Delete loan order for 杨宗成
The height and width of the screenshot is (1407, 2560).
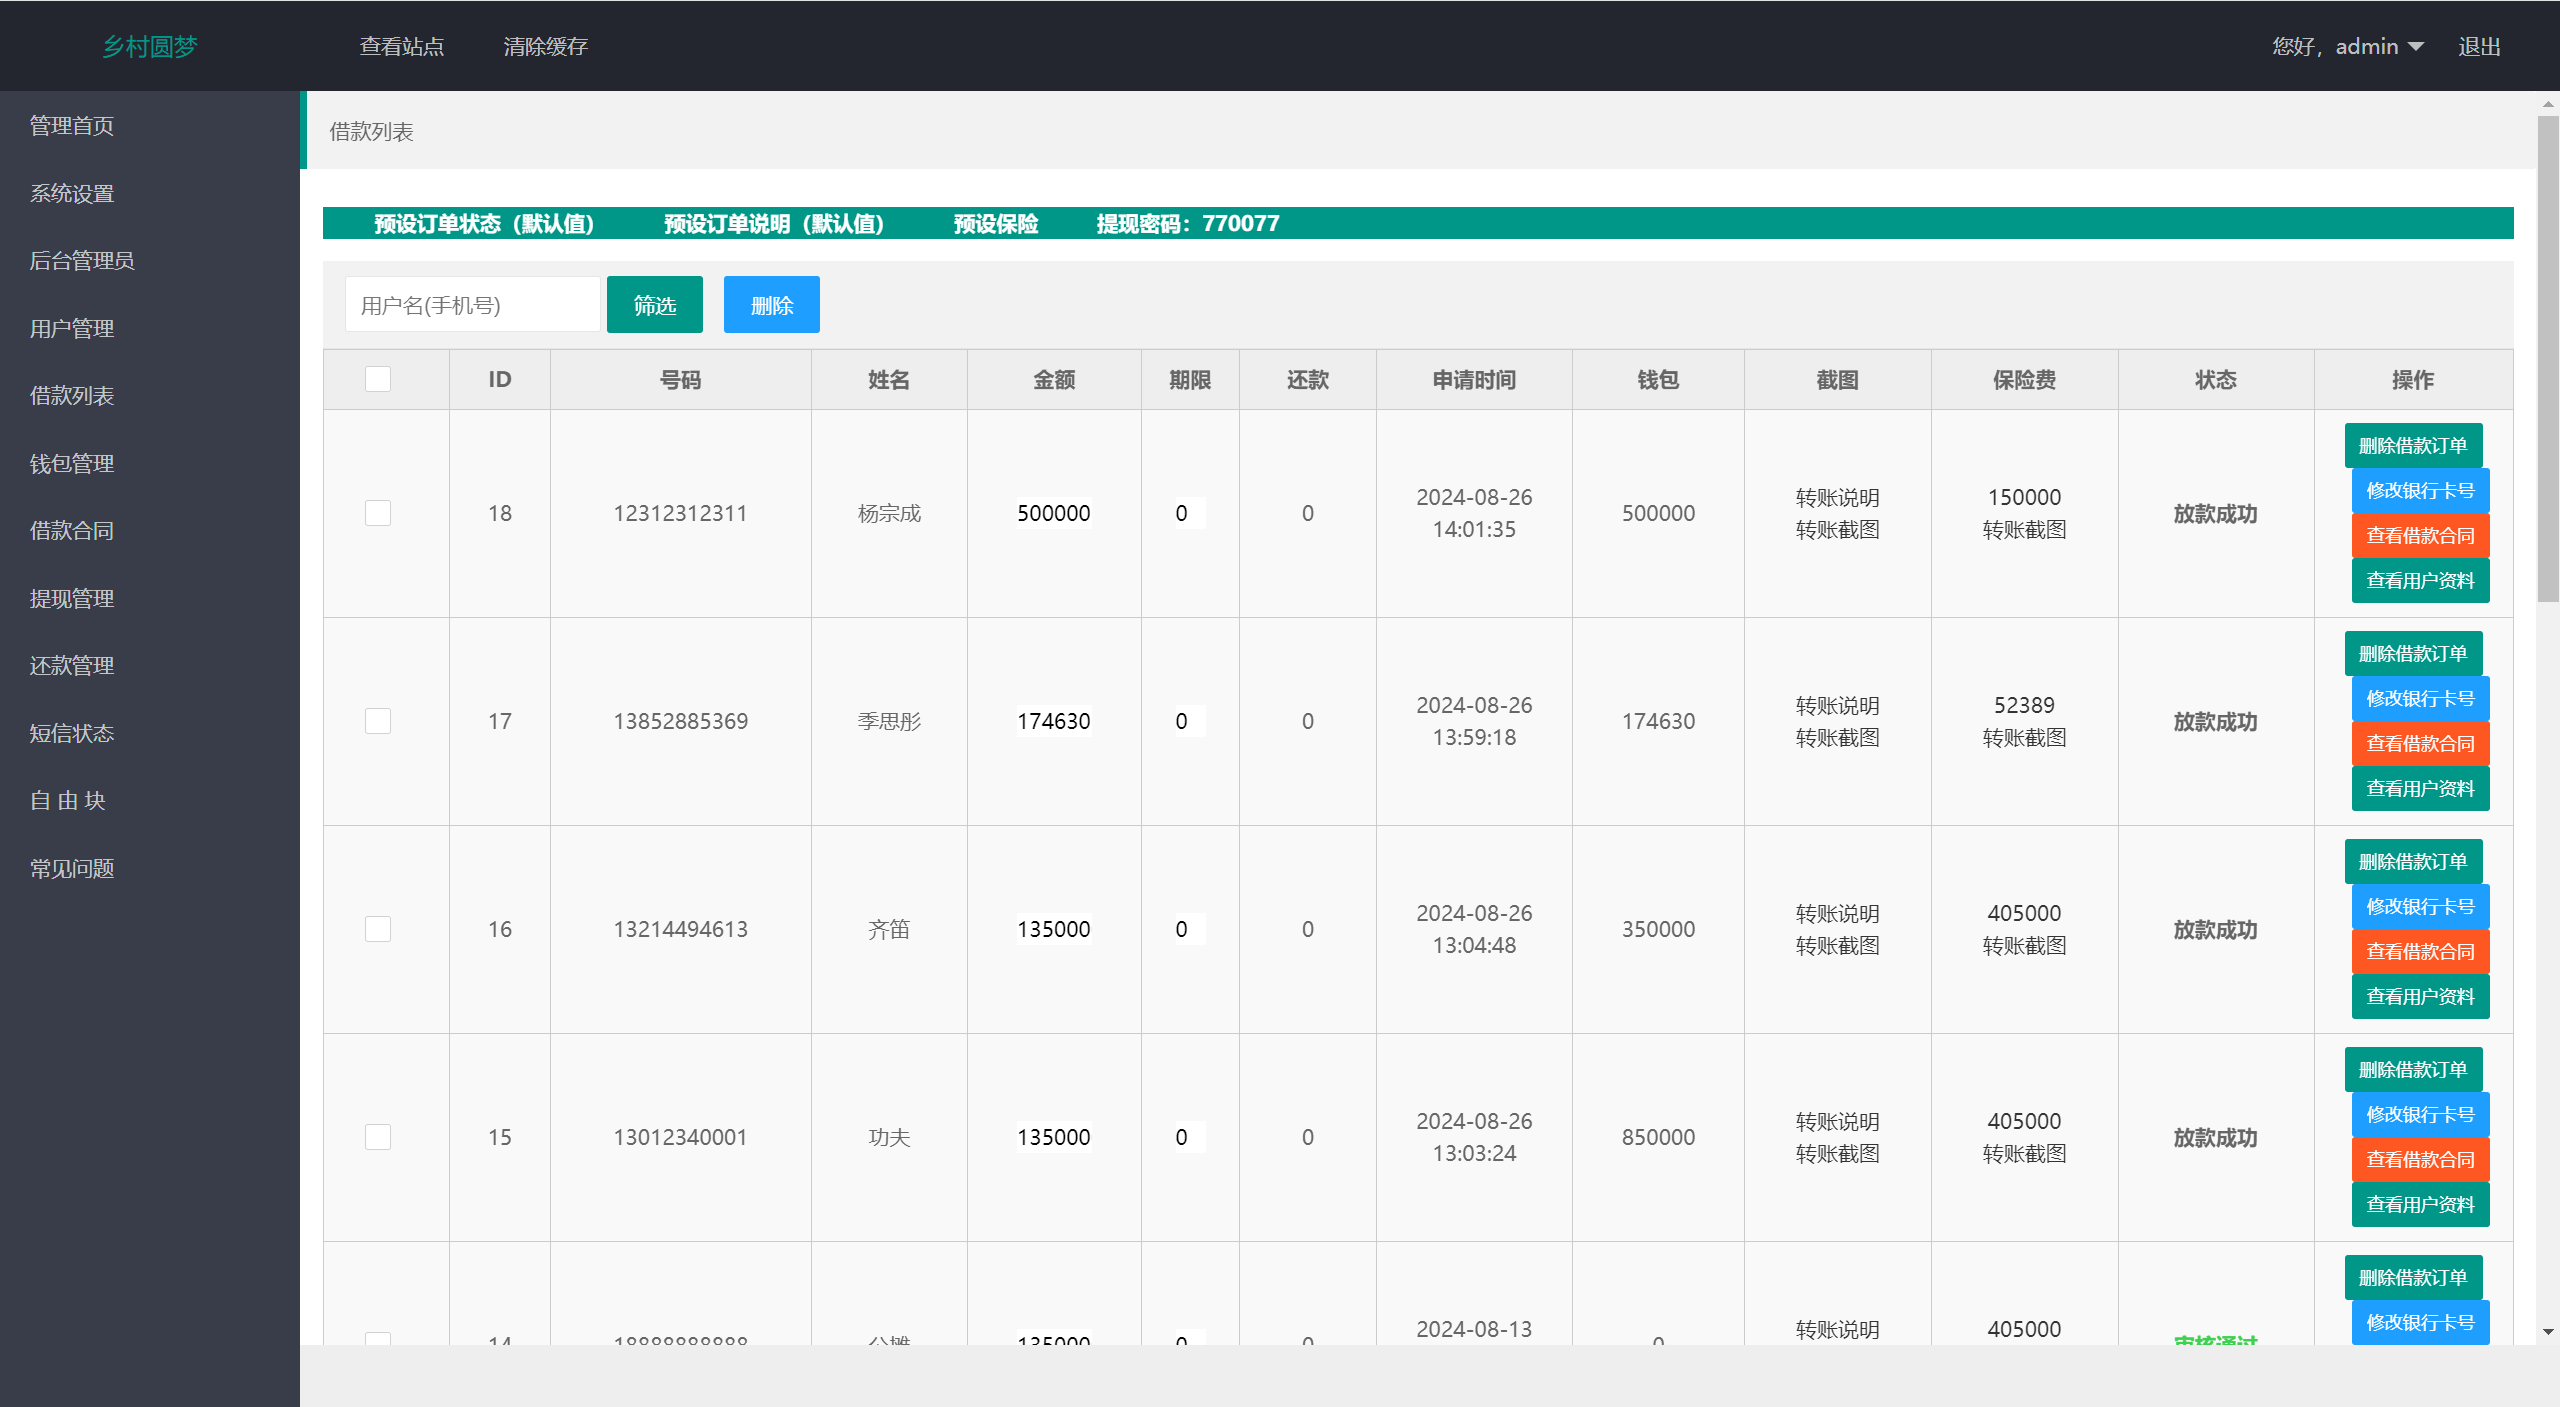(2412, 446)
